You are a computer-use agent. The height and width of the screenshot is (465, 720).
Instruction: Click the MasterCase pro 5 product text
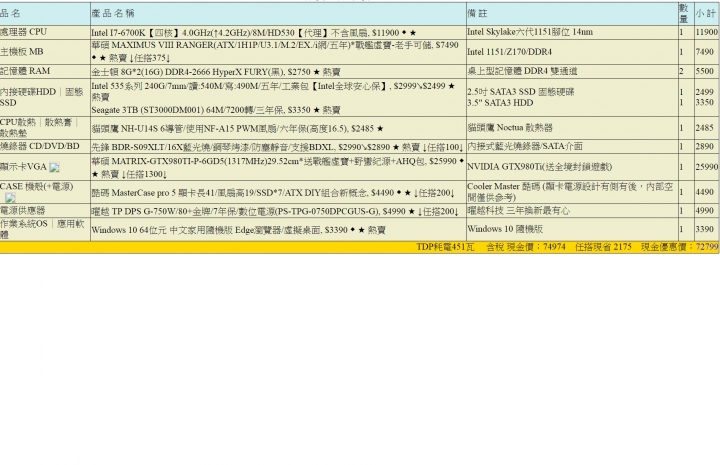[273, 193]
